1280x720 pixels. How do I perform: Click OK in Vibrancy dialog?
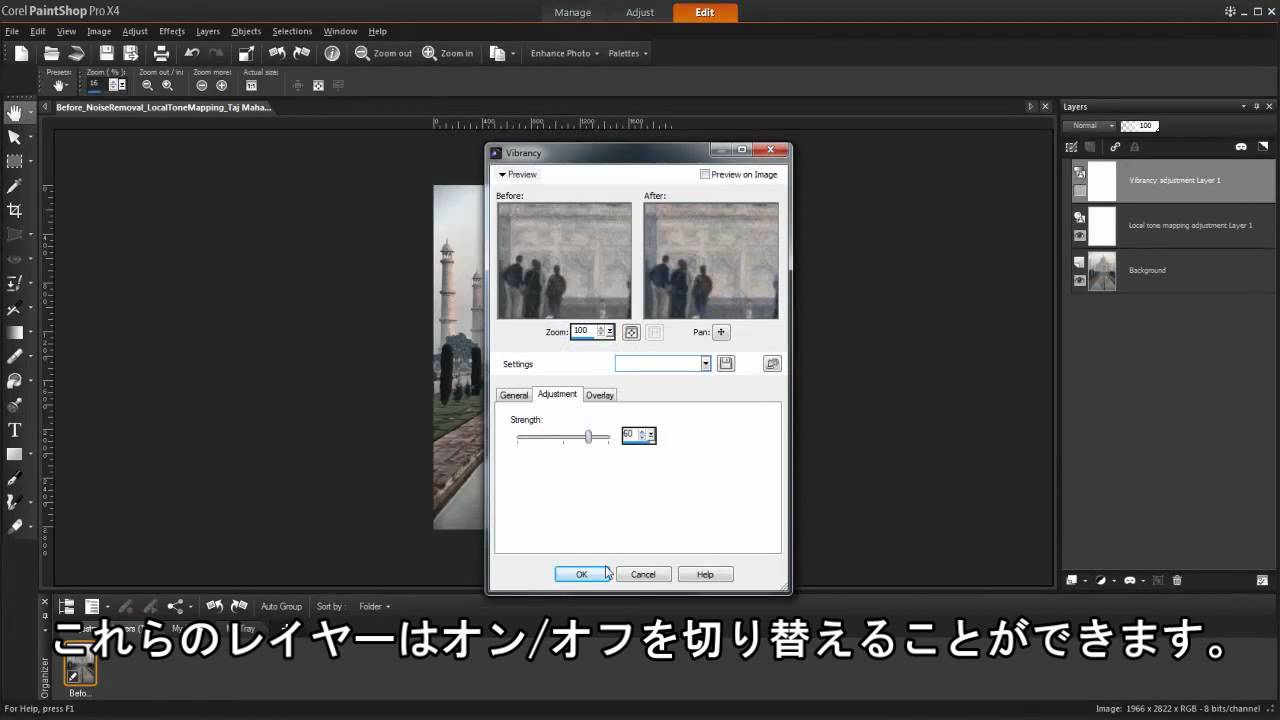click(x=582, y=574)
